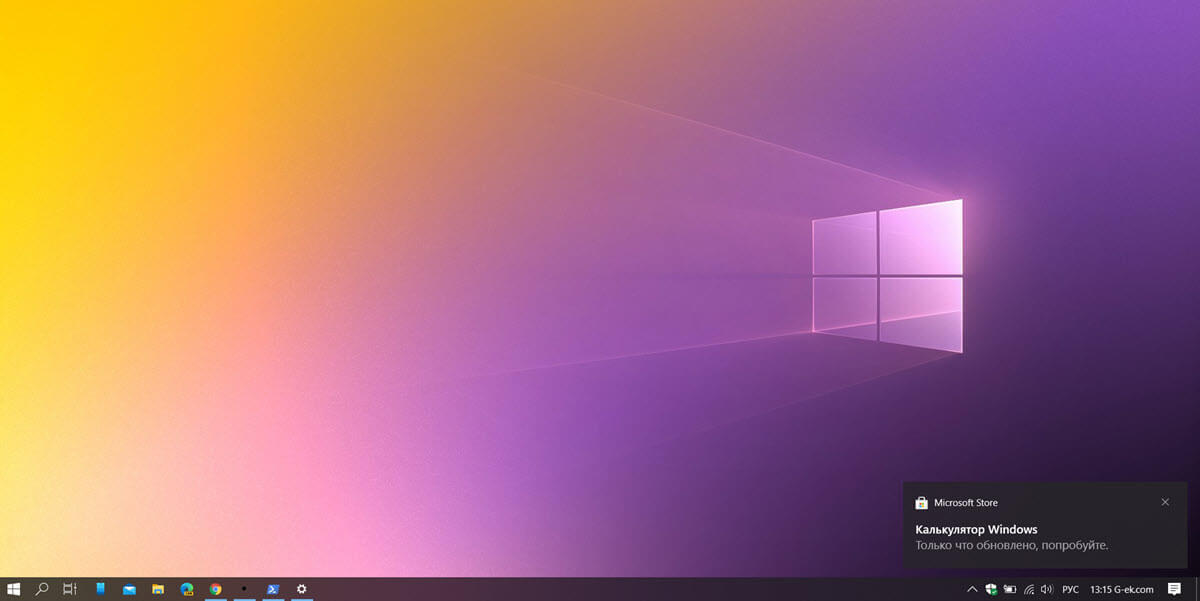The image size is (1200, 601).
Task: Open Wi-Fi network tray icon
Action: click(x=1029, y=589)
